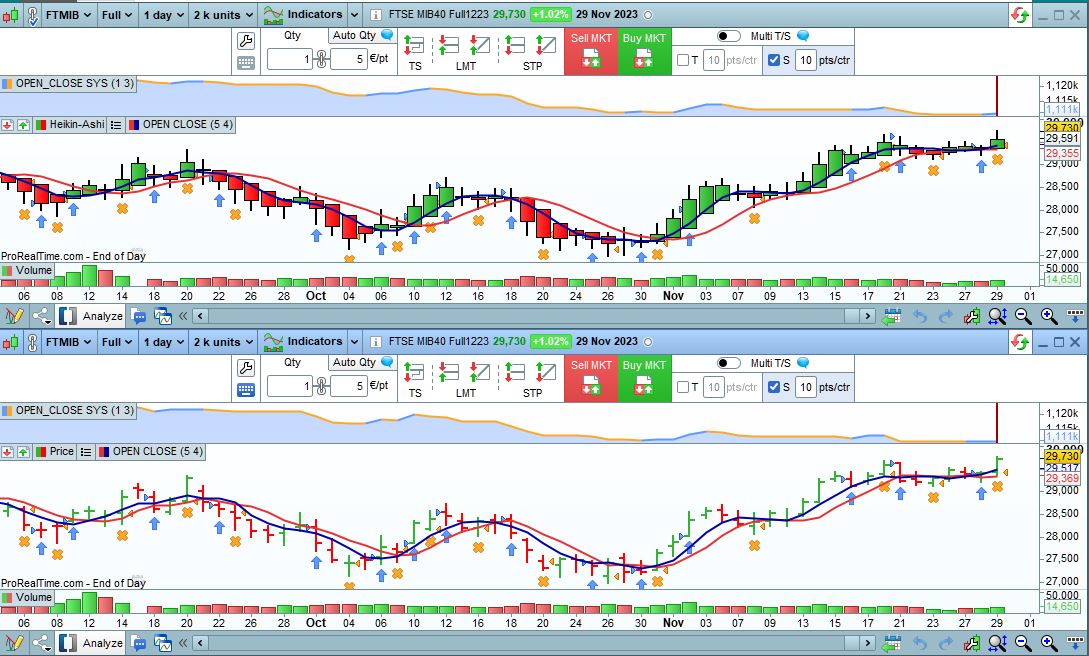
Task: Click Buy MKT button in top chart
Action: click(645, 51)
